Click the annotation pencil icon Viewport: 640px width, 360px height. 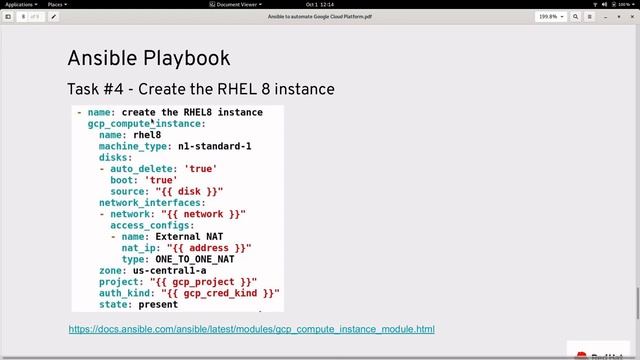click(53, 17)
